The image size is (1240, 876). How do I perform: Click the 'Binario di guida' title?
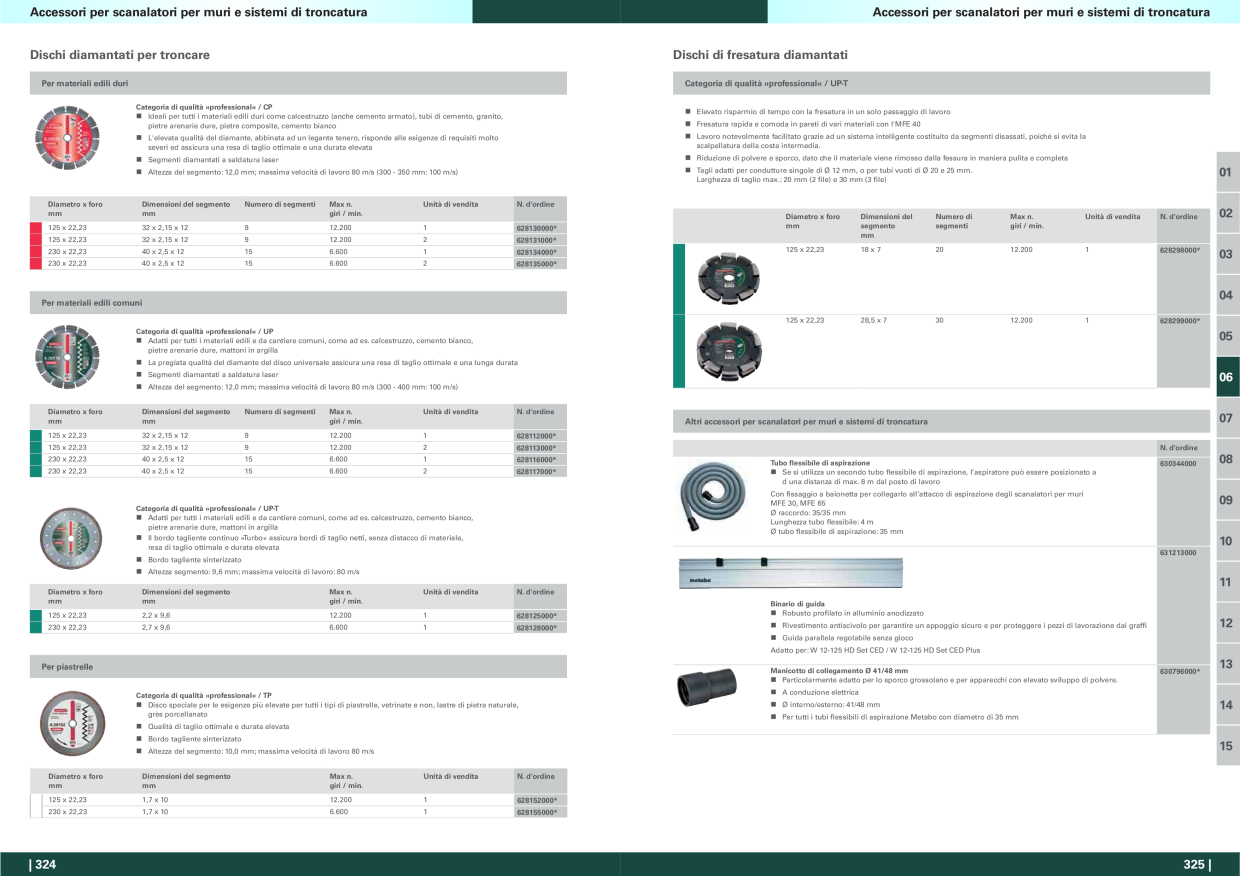tap(797, 604)
